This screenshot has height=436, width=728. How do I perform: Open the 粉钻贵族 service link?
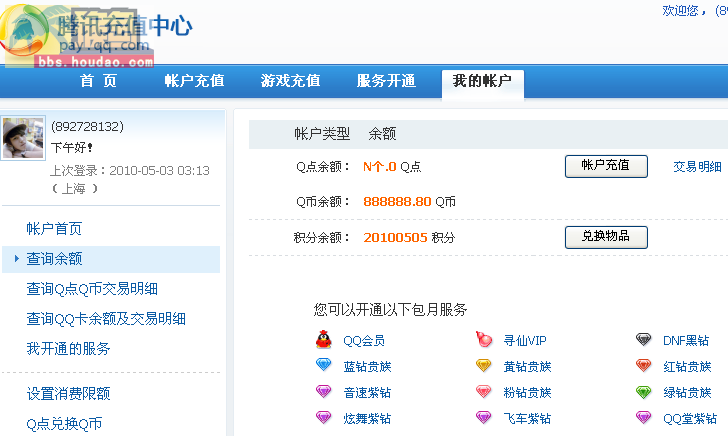(527, 393)
